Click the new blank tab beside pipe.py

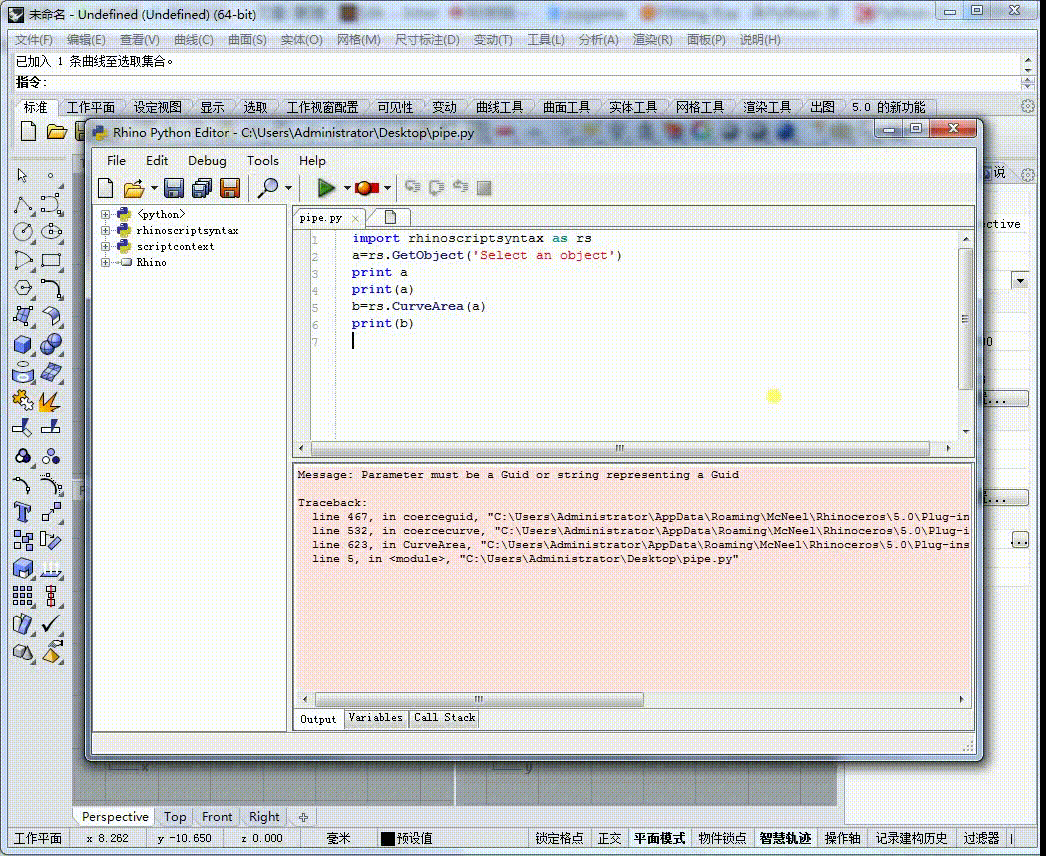(390, 217)
